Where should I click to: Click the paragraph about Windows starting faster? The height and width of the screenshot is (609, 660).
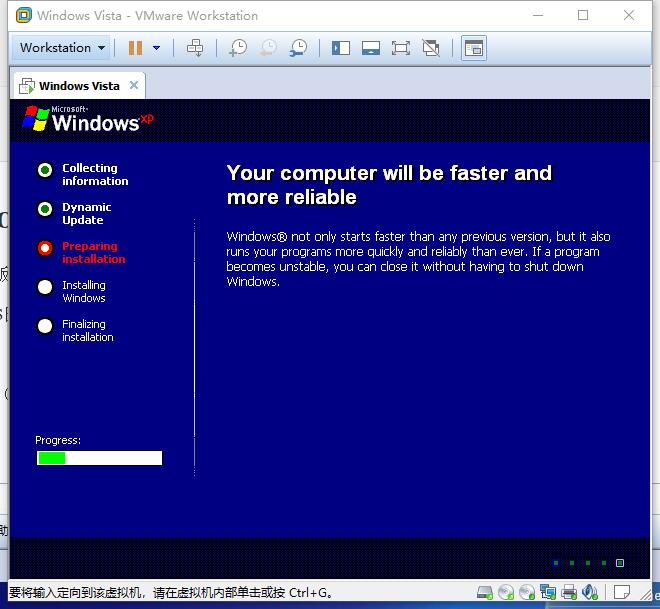[418, 259]
